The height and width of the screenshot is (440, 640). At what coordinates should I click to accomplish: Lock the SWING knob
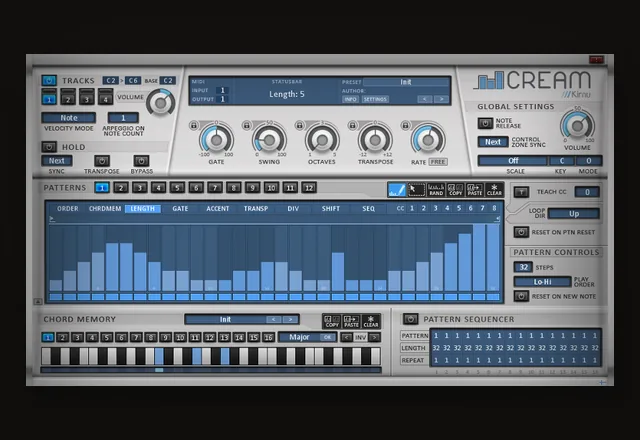247,125
